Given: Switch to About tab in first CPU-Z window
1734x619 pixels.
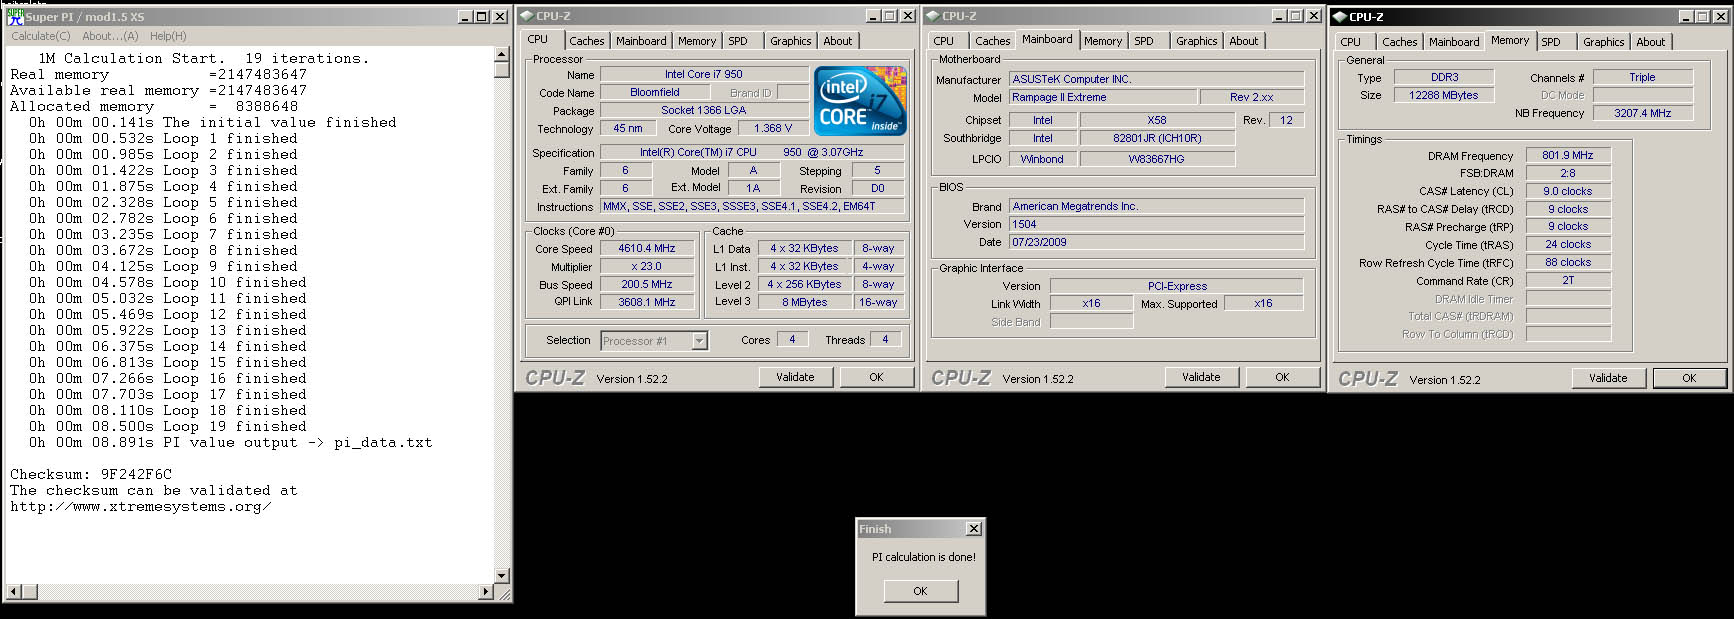Looking at the screenshot, I should (838, 41).
